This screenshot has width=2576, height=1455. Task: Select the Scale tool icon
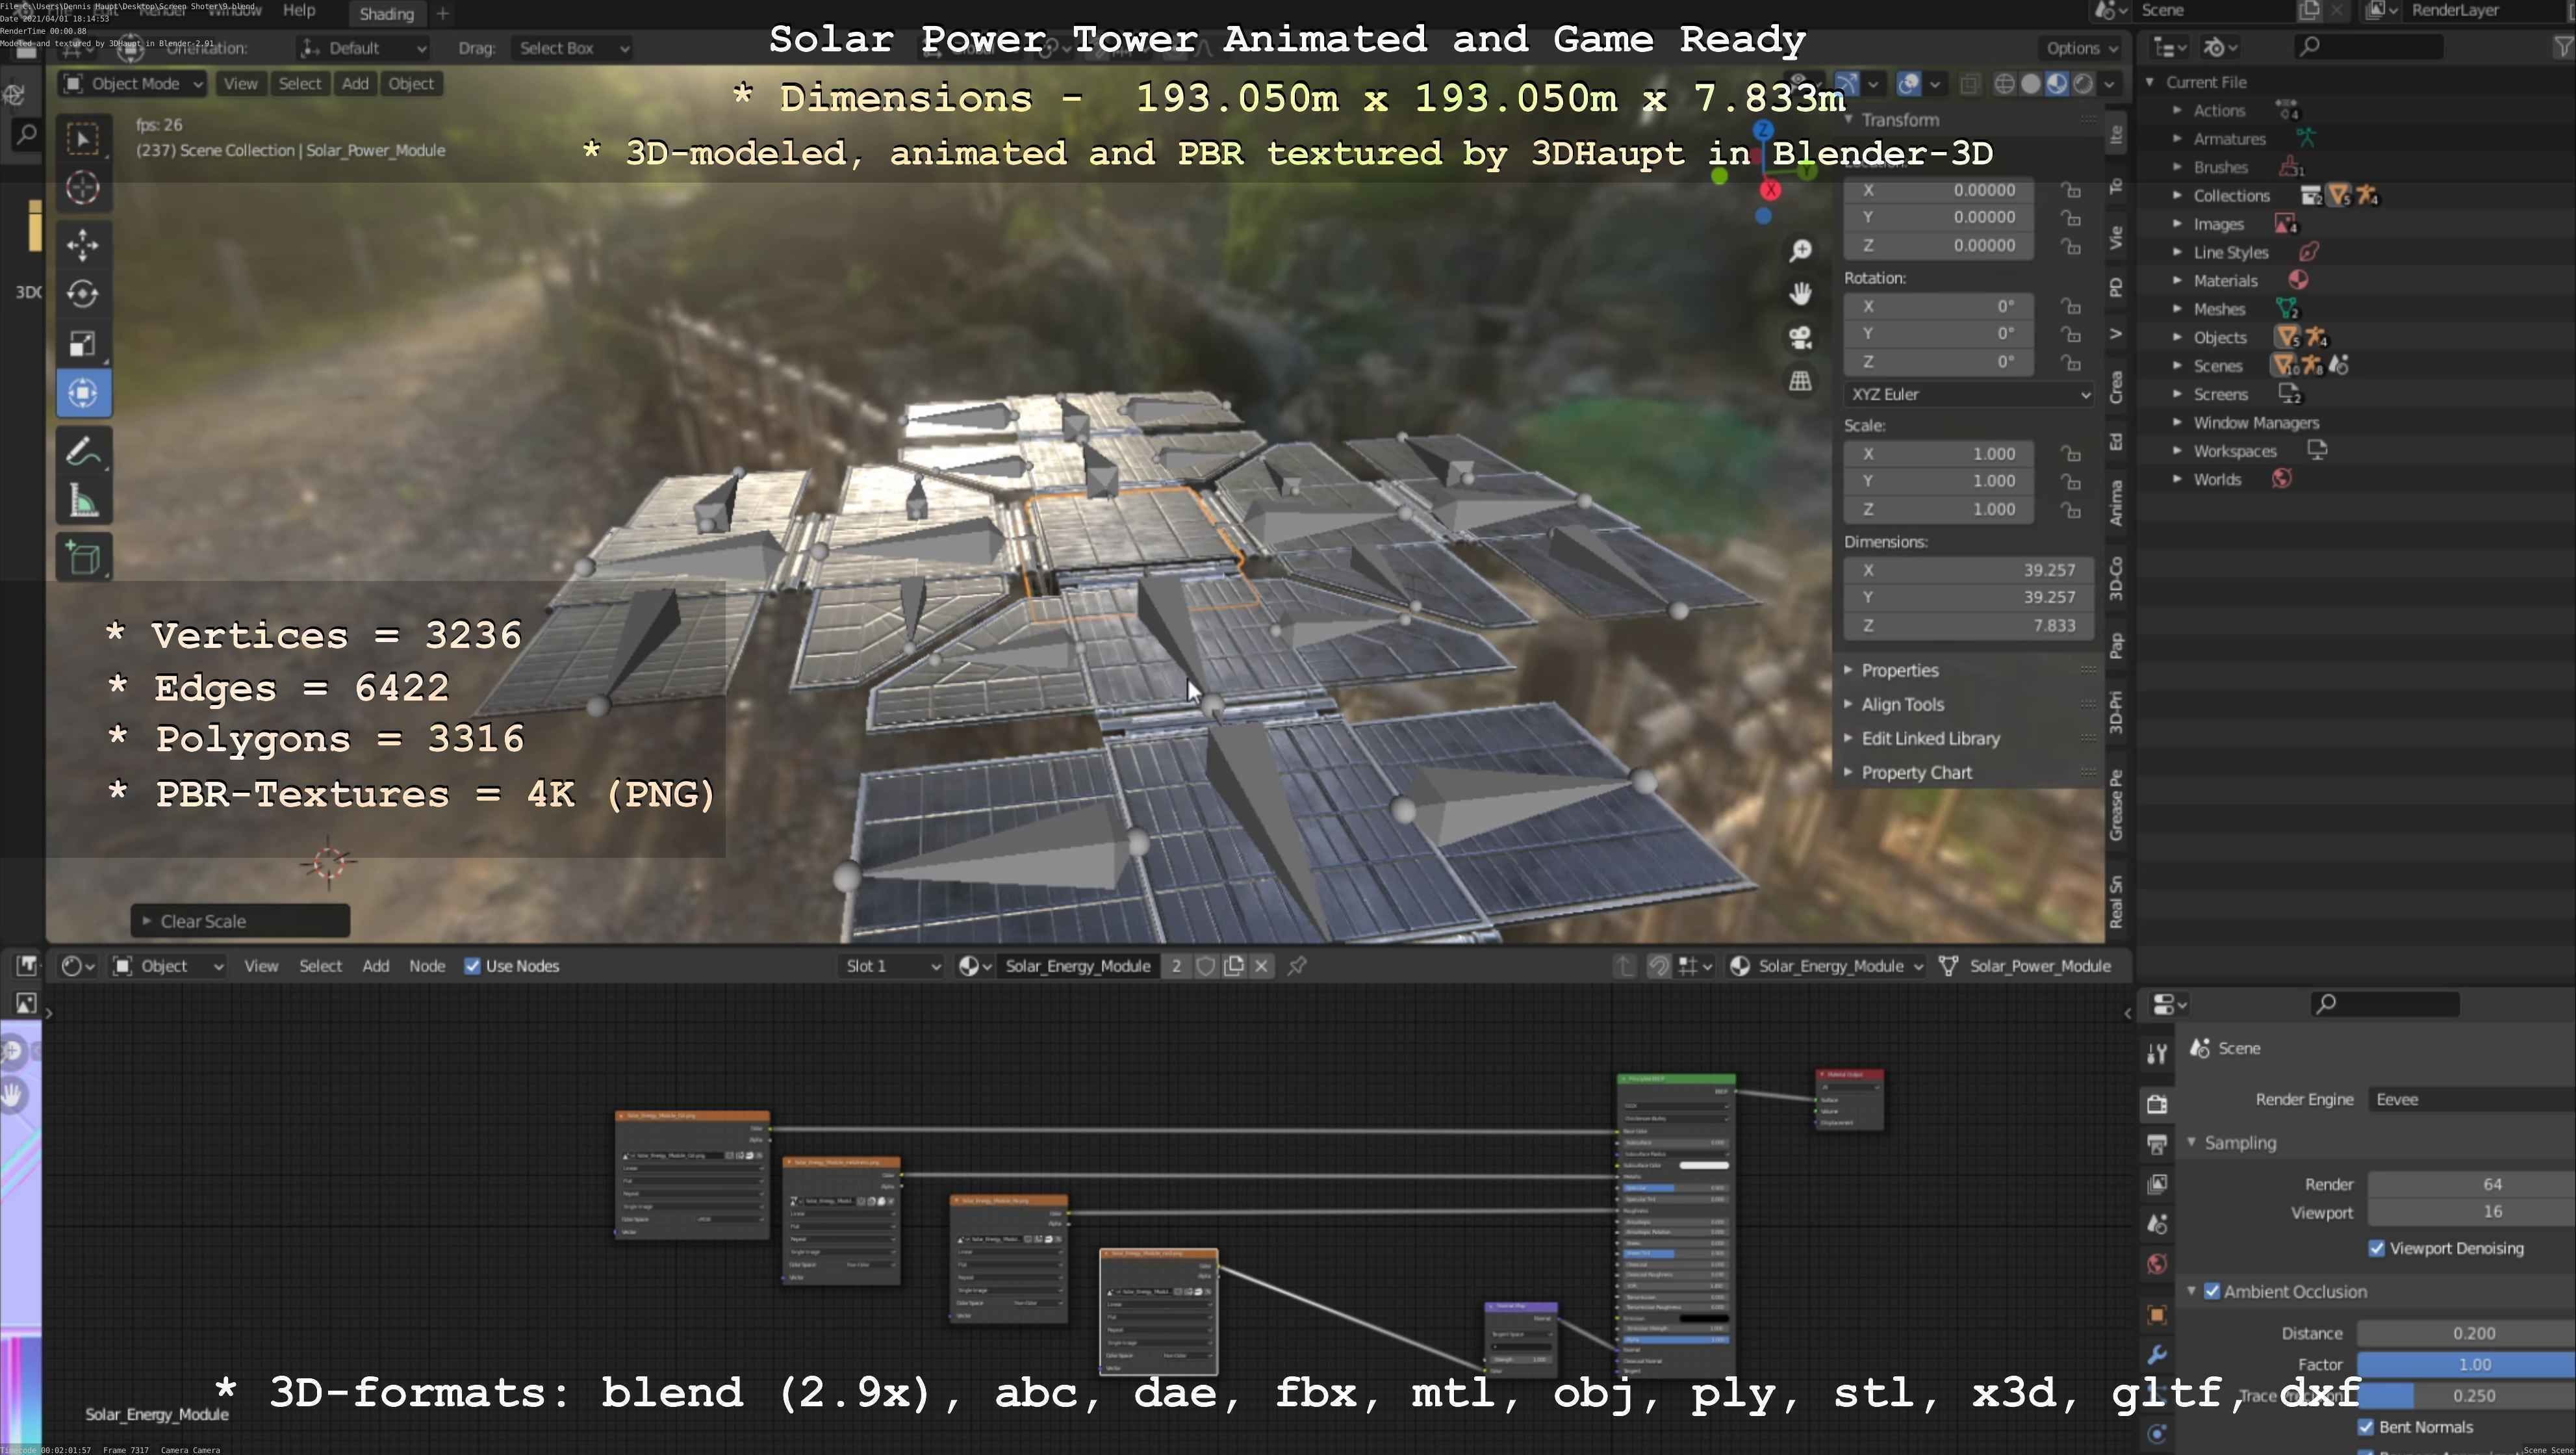(x=83, y=343)
